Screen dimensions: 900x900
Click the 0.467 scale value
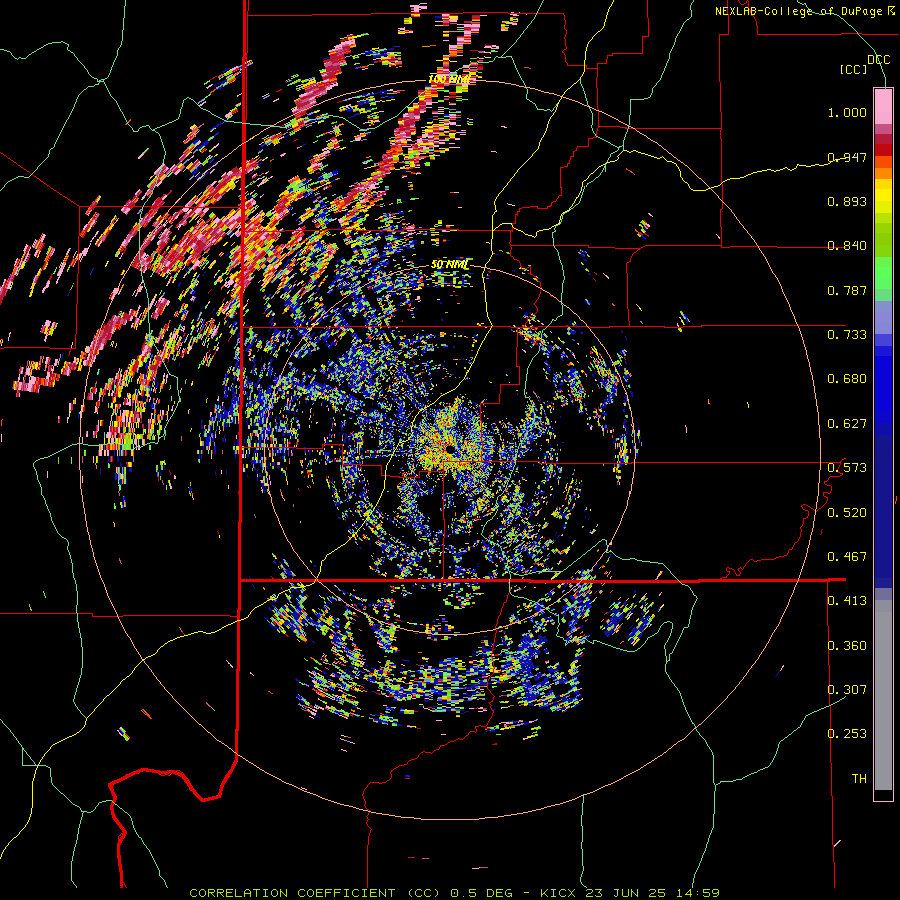click(847, 557)
